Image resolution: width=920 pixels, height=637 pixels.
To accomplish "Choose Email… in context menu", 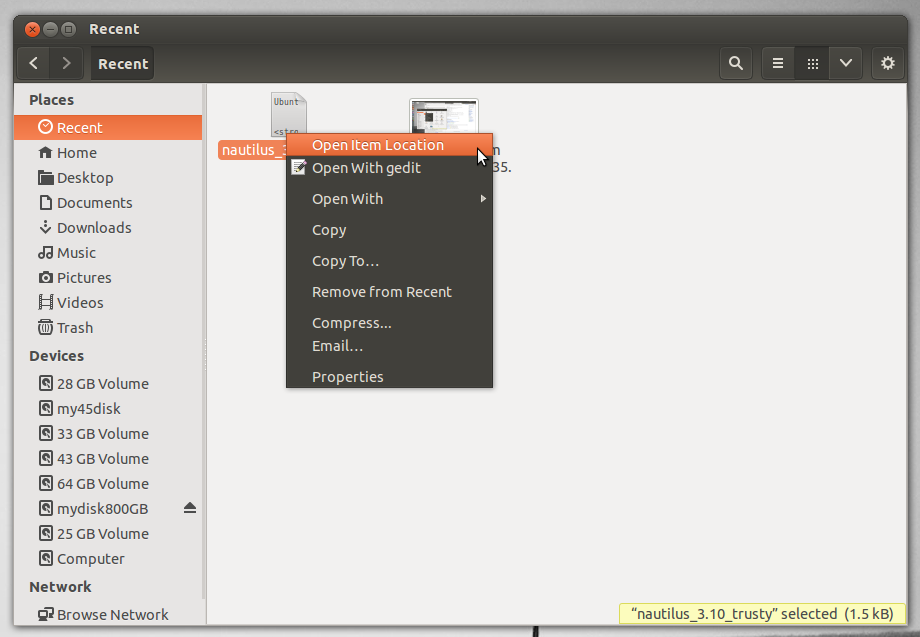I will [390, 346].
